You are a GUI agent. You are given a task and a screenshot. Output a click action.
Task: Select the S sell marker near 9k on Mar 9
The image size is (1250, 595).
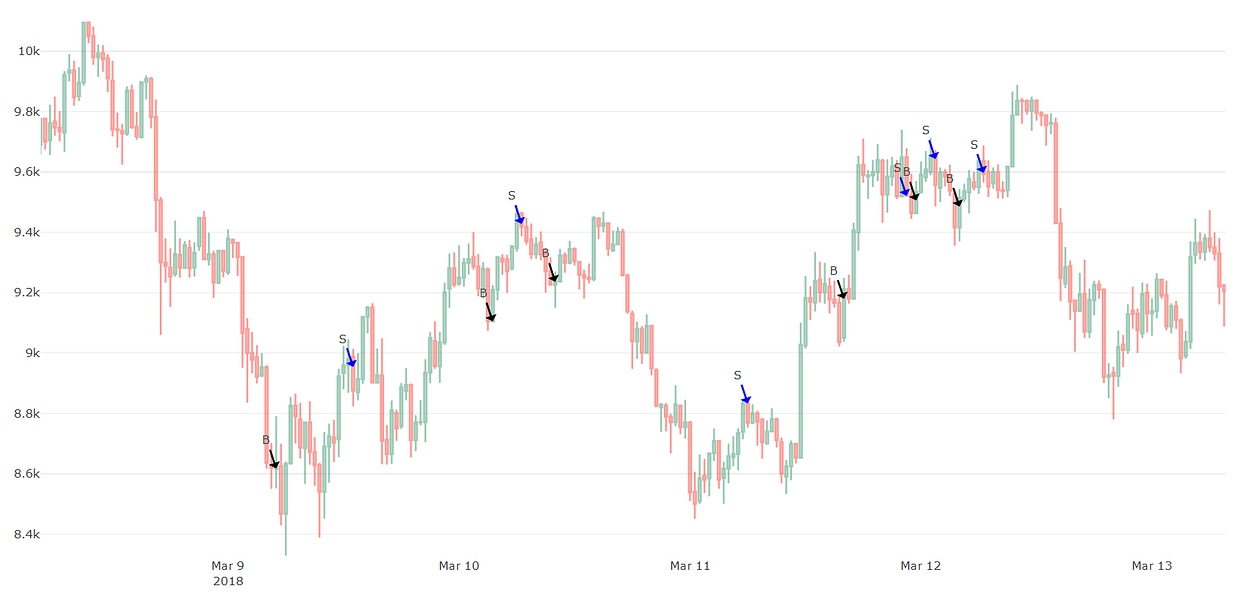coord(343,339)
